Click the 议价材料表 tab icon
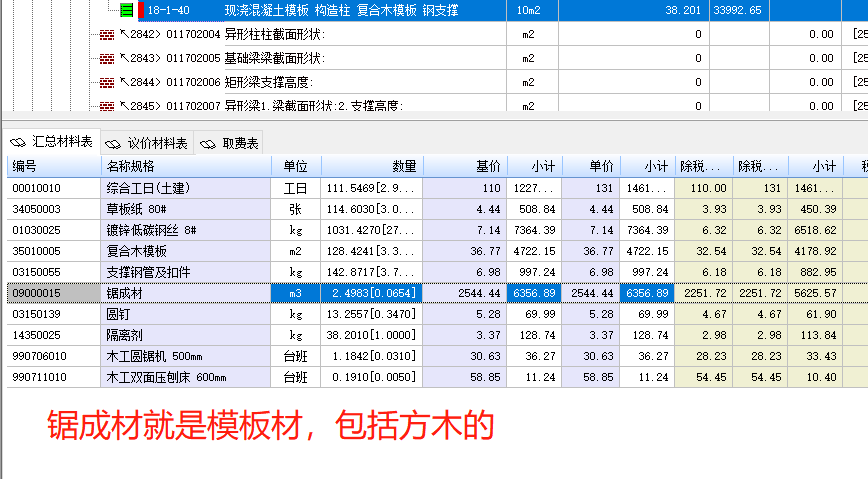This screenshot has width=868, height=479. (113, 145)
